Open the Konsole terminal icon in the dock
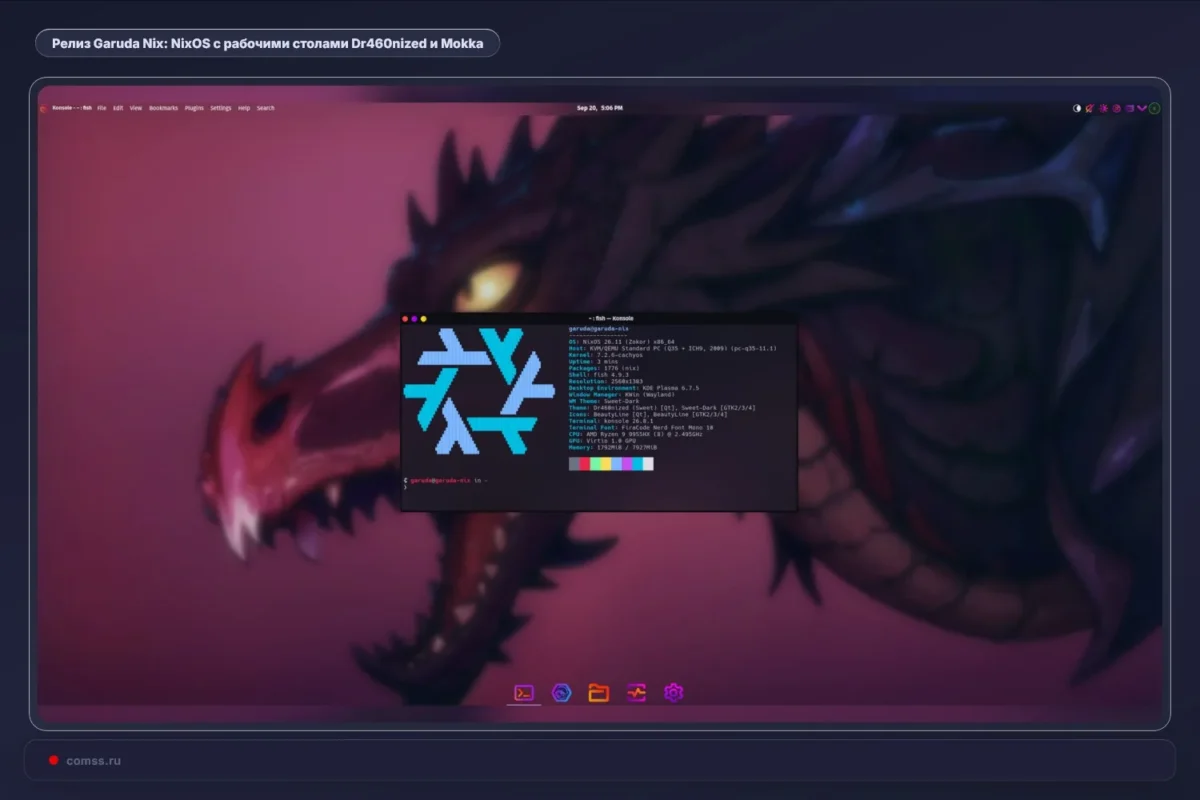This screenshot has height=800, width=1200. pyautogui.click(x=524, y=692)
